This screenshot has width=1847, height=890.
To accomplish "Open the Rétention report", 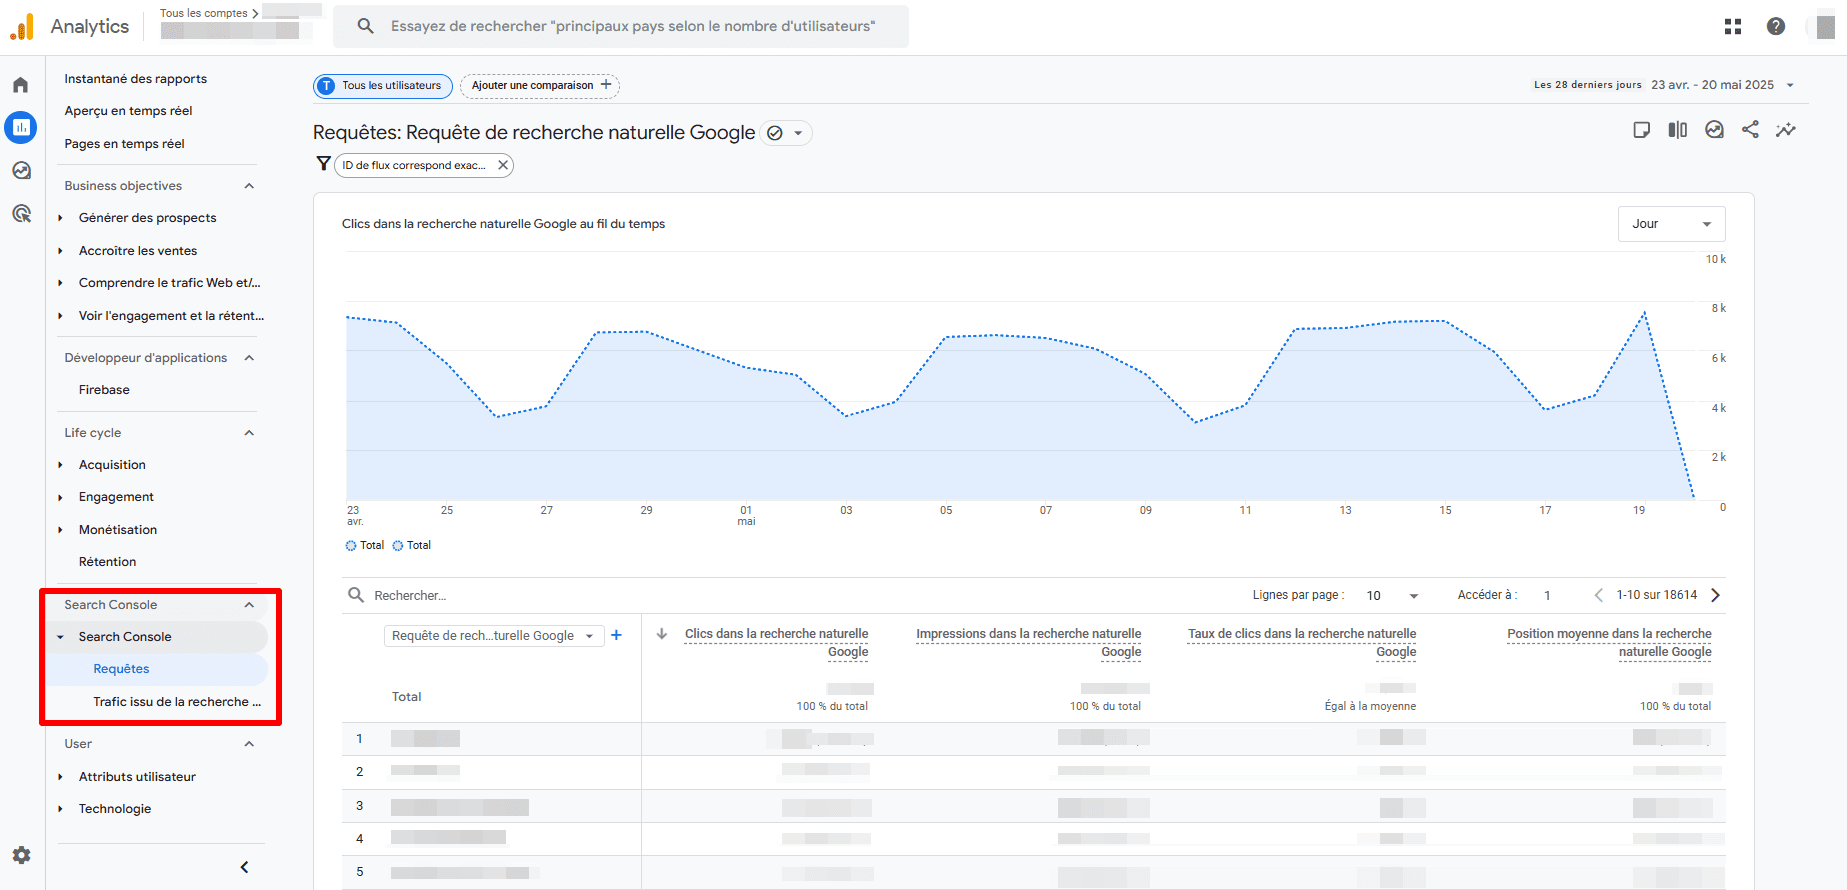I will click(x=107, y=562).
